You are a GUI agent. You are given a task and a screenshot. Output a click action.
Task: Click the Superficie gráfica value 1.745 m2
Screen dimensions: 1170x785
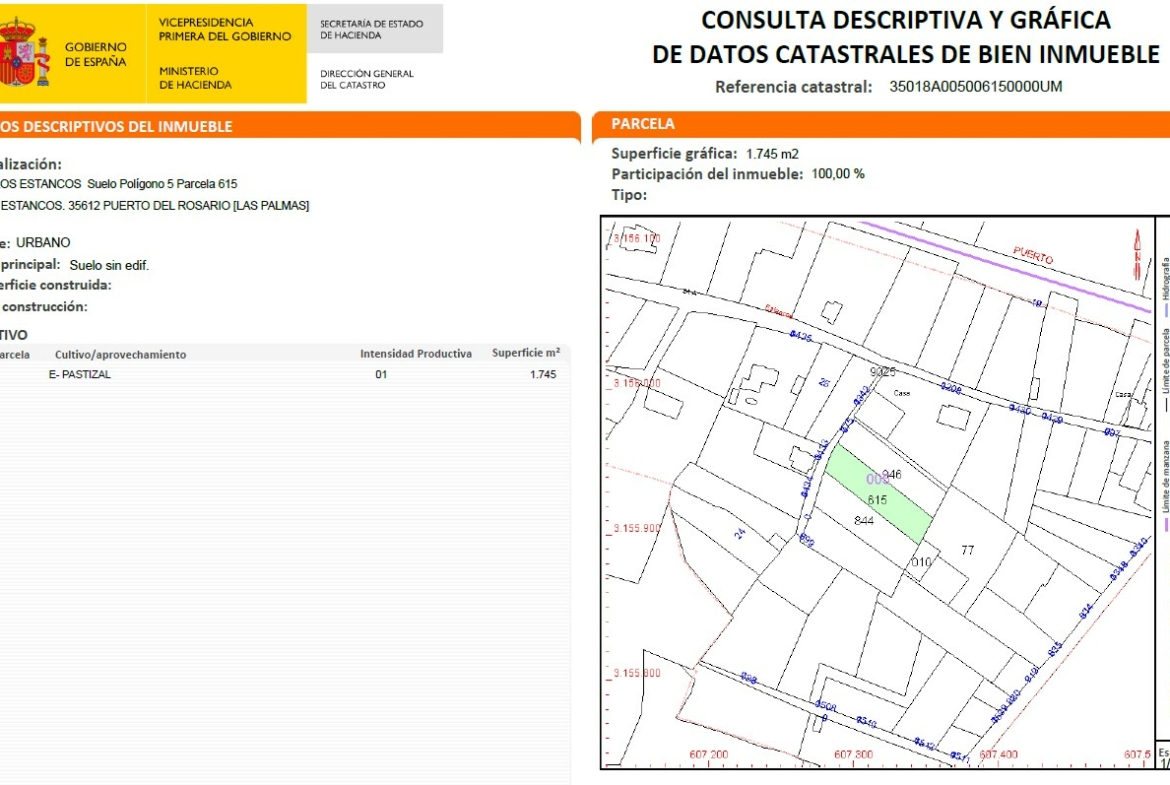pyautogui.click(x=773, y=154)
